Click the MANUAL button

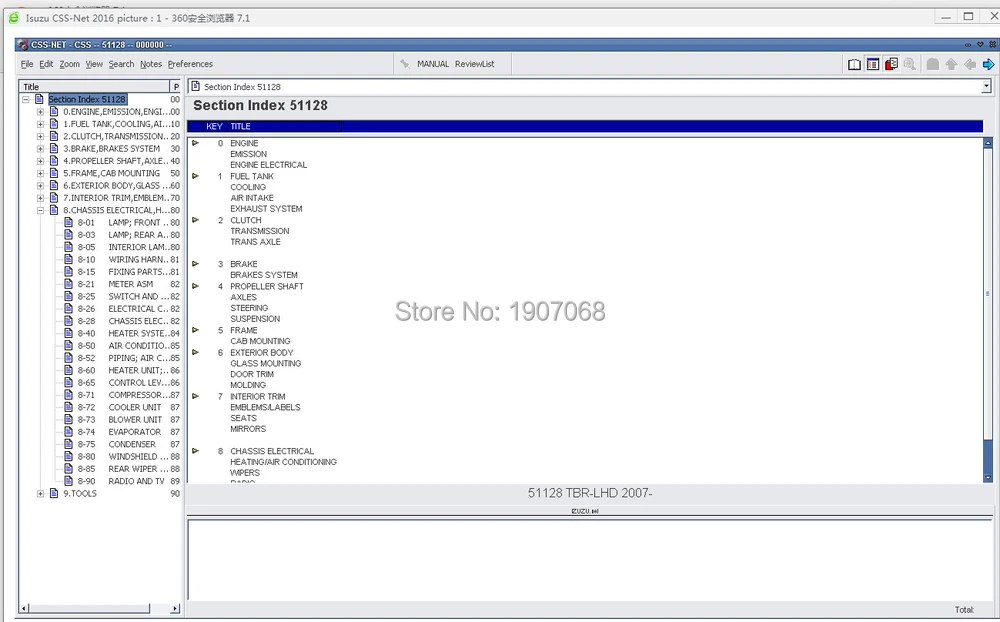pos(433,64)
